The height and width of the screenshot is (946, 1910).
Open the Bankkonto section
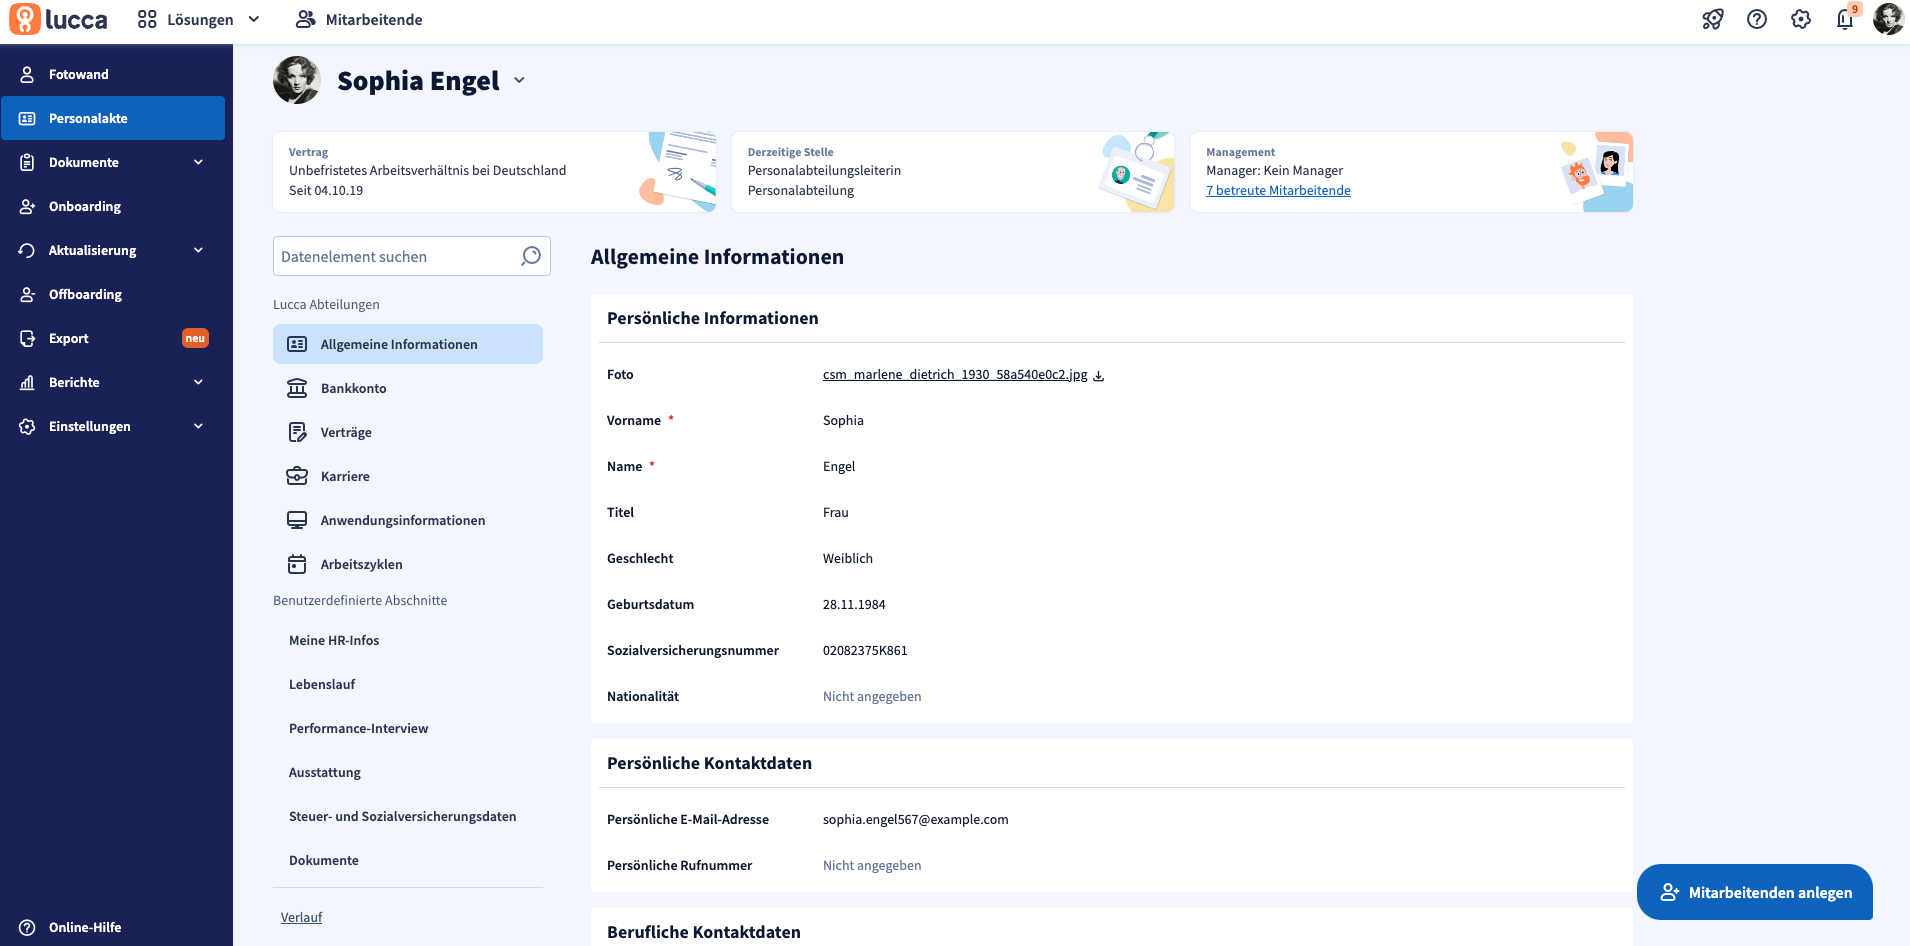click(x=408, y=388)
